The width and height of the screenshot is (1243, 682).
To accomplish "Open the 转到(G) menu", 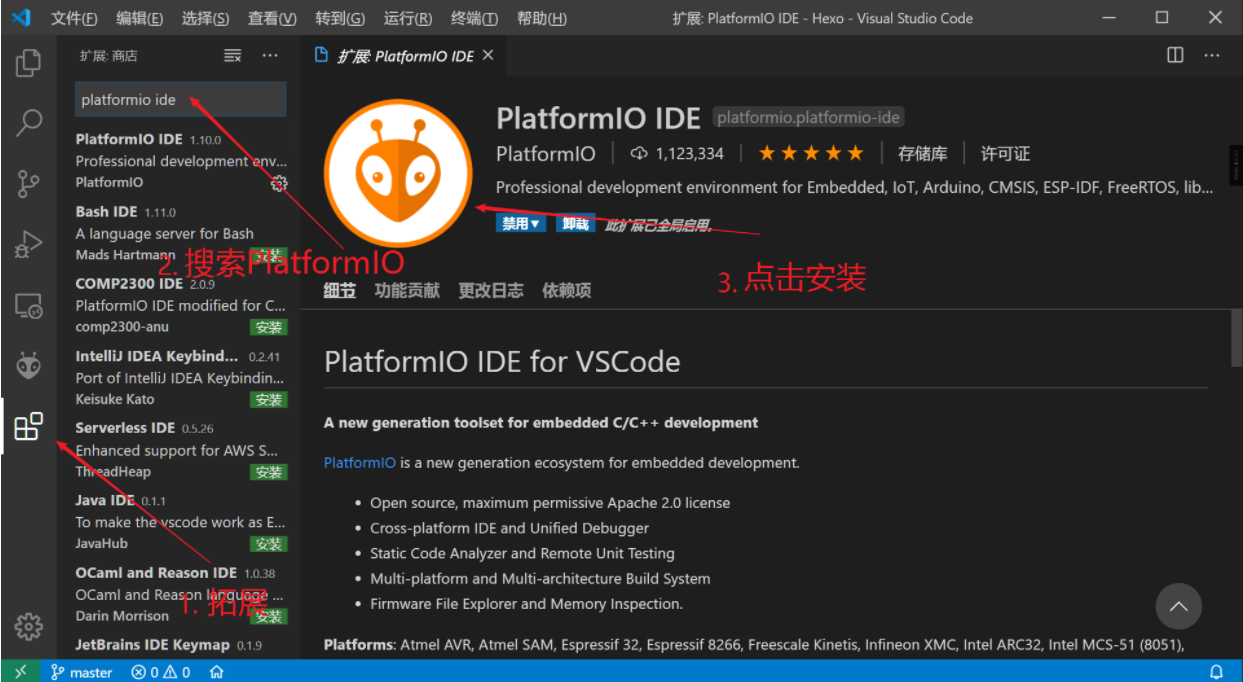I will tap(340, 18).
